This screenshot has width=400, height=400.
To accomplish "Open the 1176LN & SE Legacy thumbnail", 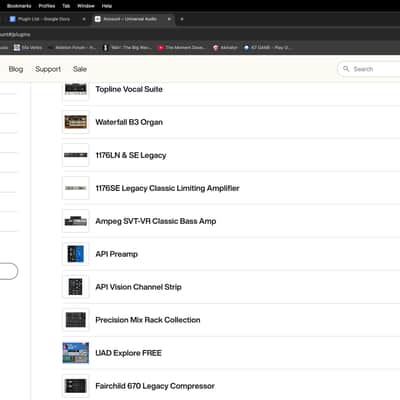I will 76,155.
